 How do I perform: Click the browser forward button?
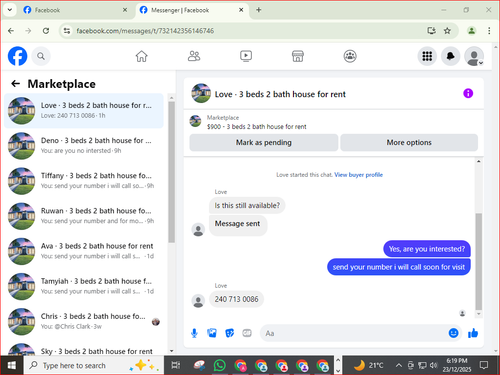click(x=28, y=31)
